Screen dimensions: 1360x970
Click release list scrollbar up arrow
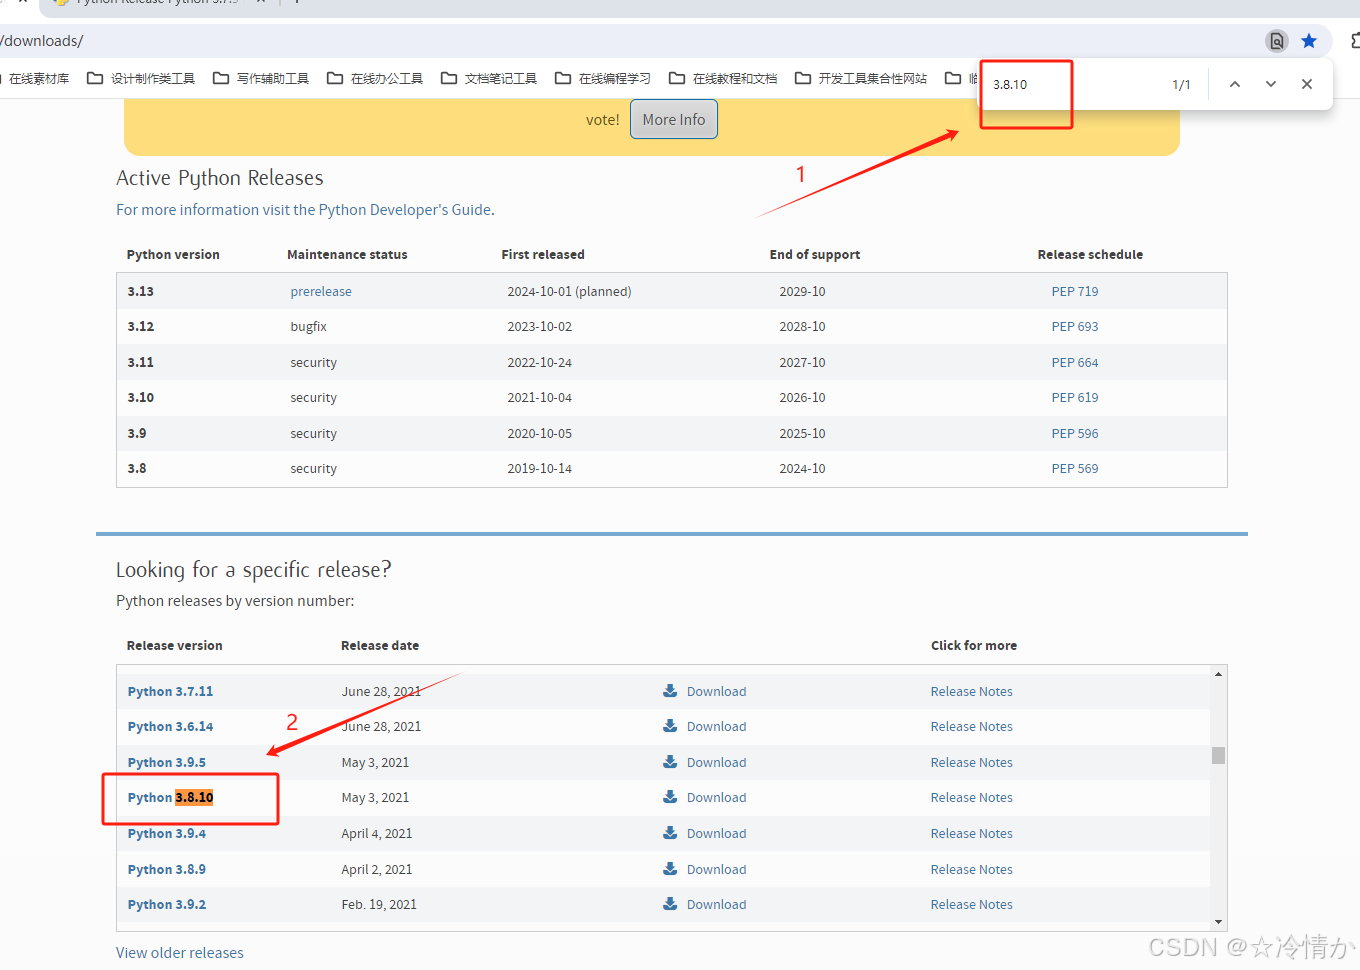tap(1218, 674)
